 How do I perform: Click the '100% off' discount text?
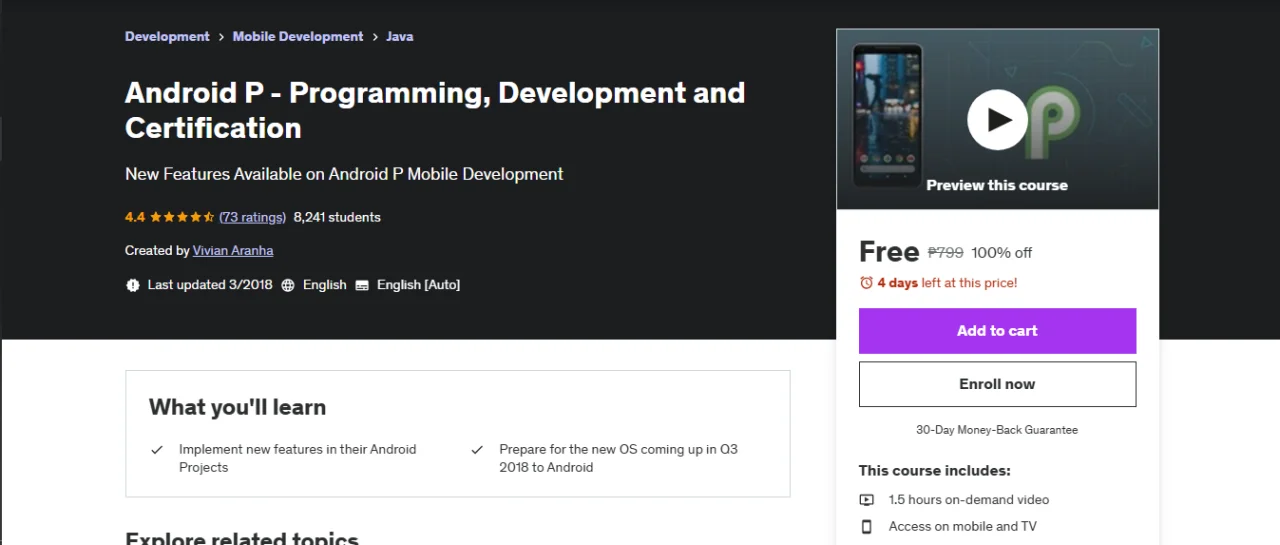tap(1002, 253)
